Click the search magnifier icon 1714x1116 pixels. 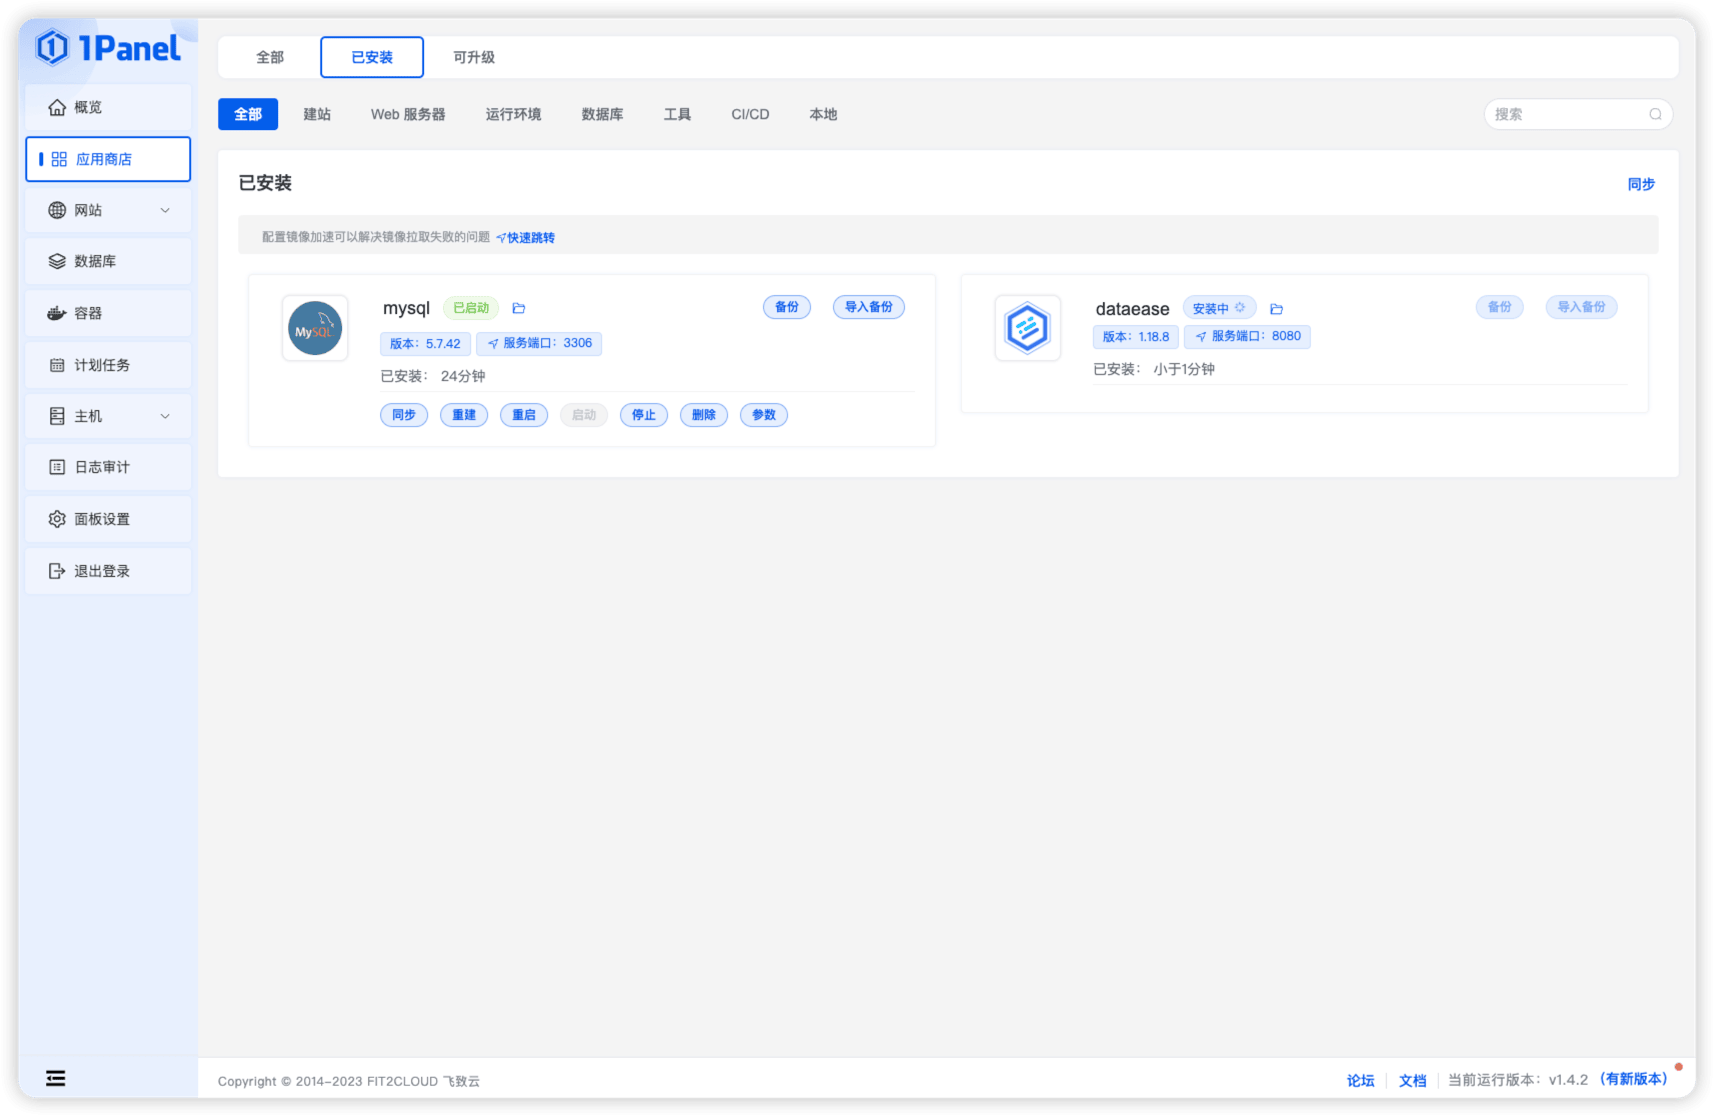(1655, 114)
